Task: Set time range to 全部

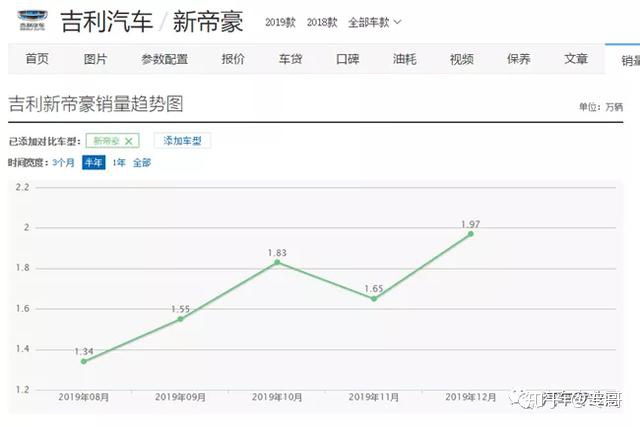Action: pyautogui.click(x=142, y=162)
